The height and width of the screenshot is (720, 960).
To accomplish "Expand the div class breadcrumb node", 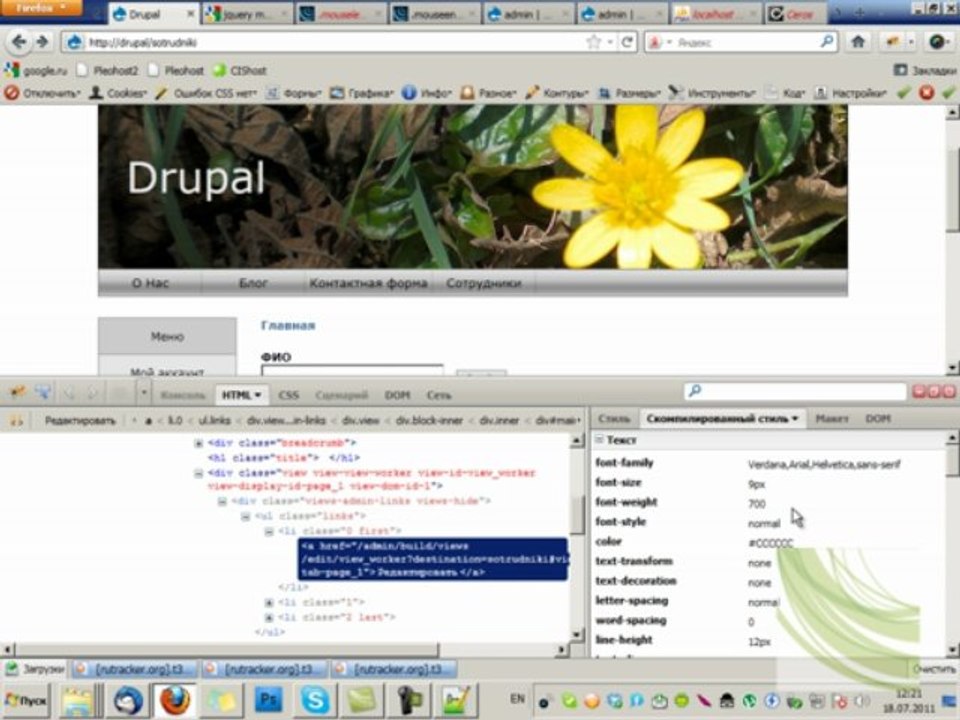I will [198, 443].
